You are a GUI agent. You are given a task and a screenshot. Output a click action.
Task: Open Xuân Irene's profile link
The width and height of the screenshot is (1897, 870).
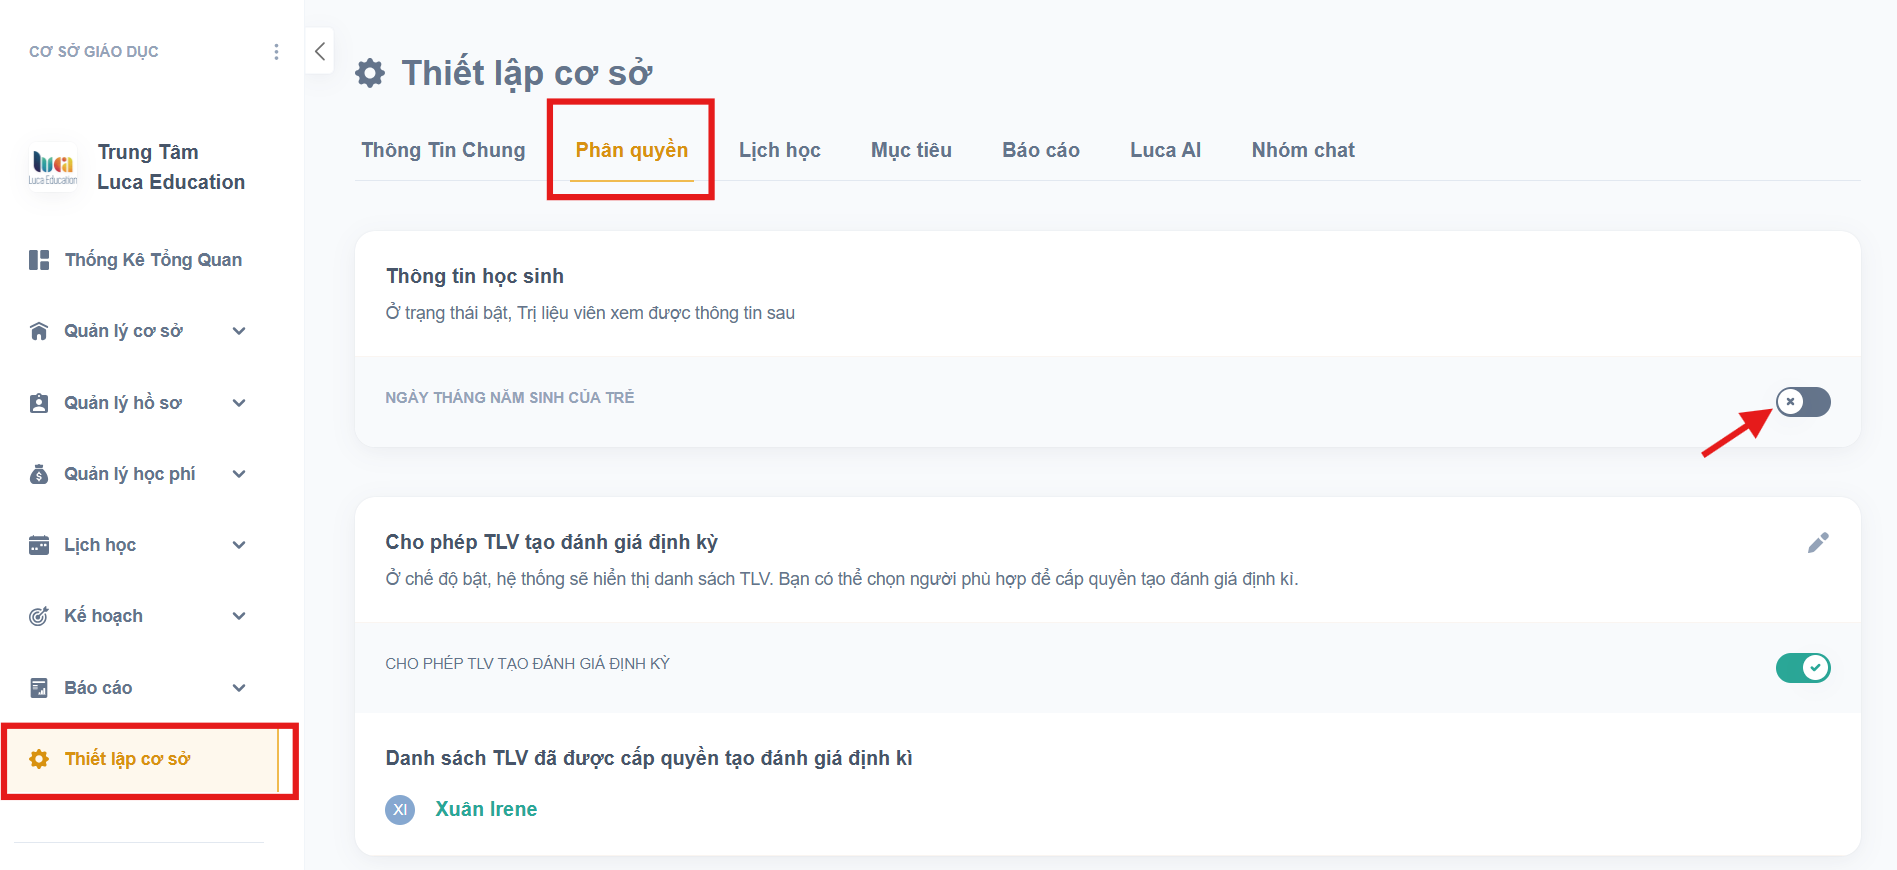coord(486,809)
